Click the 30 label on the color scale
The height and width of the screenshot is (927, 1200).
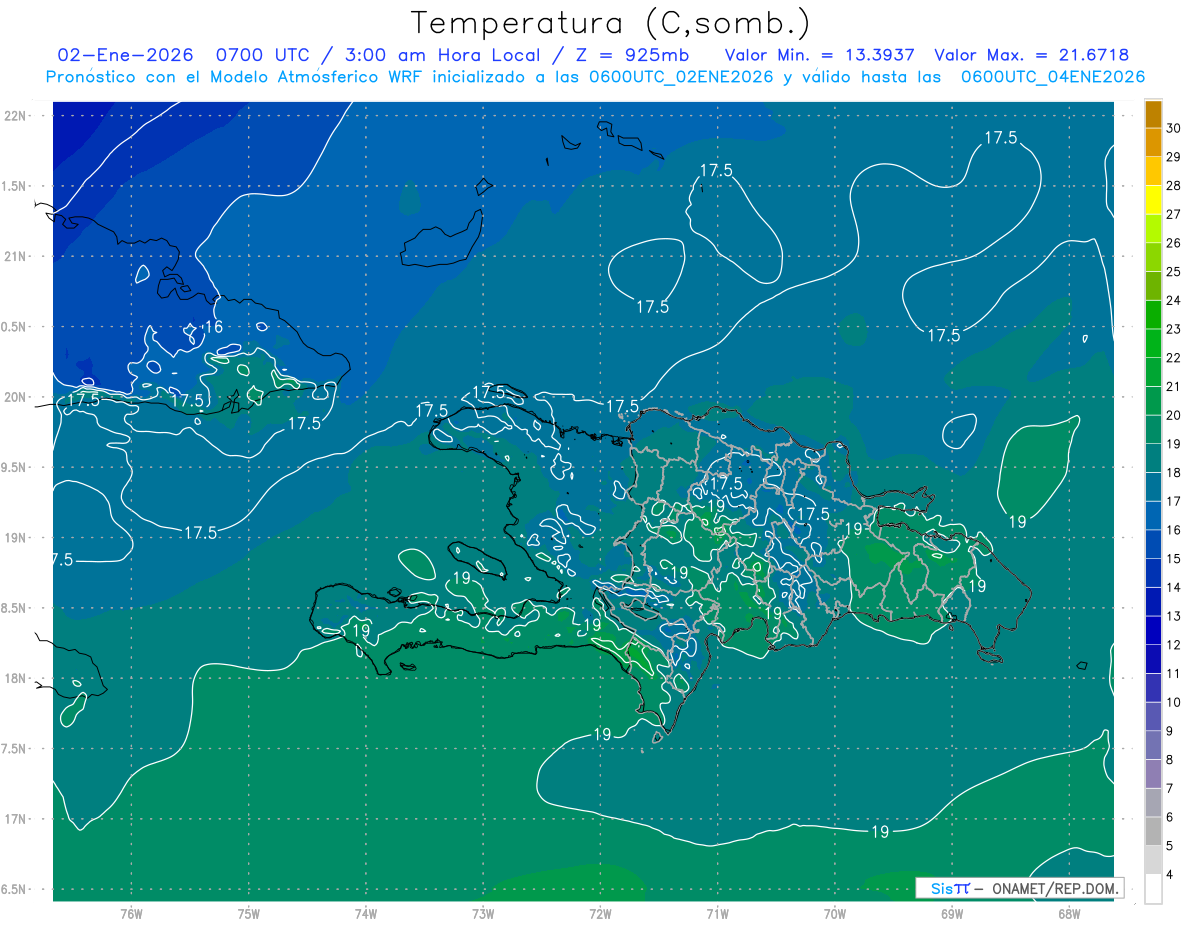[1173, 128]
